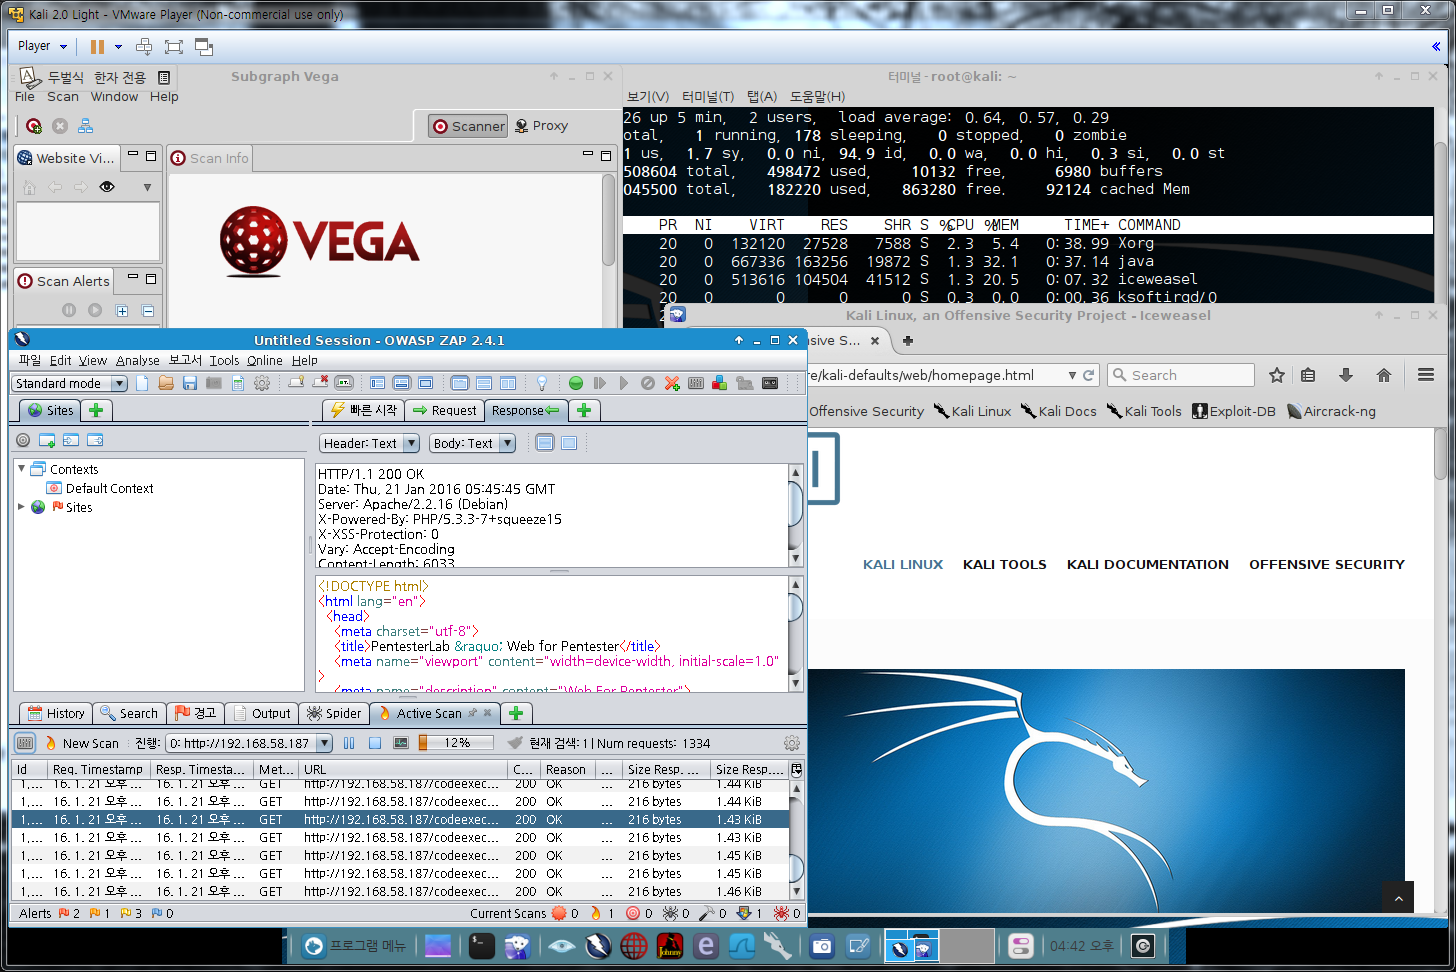1456x972 pixels.
Task: Show scan progress details monitor icon
Action: pos(401,743)
